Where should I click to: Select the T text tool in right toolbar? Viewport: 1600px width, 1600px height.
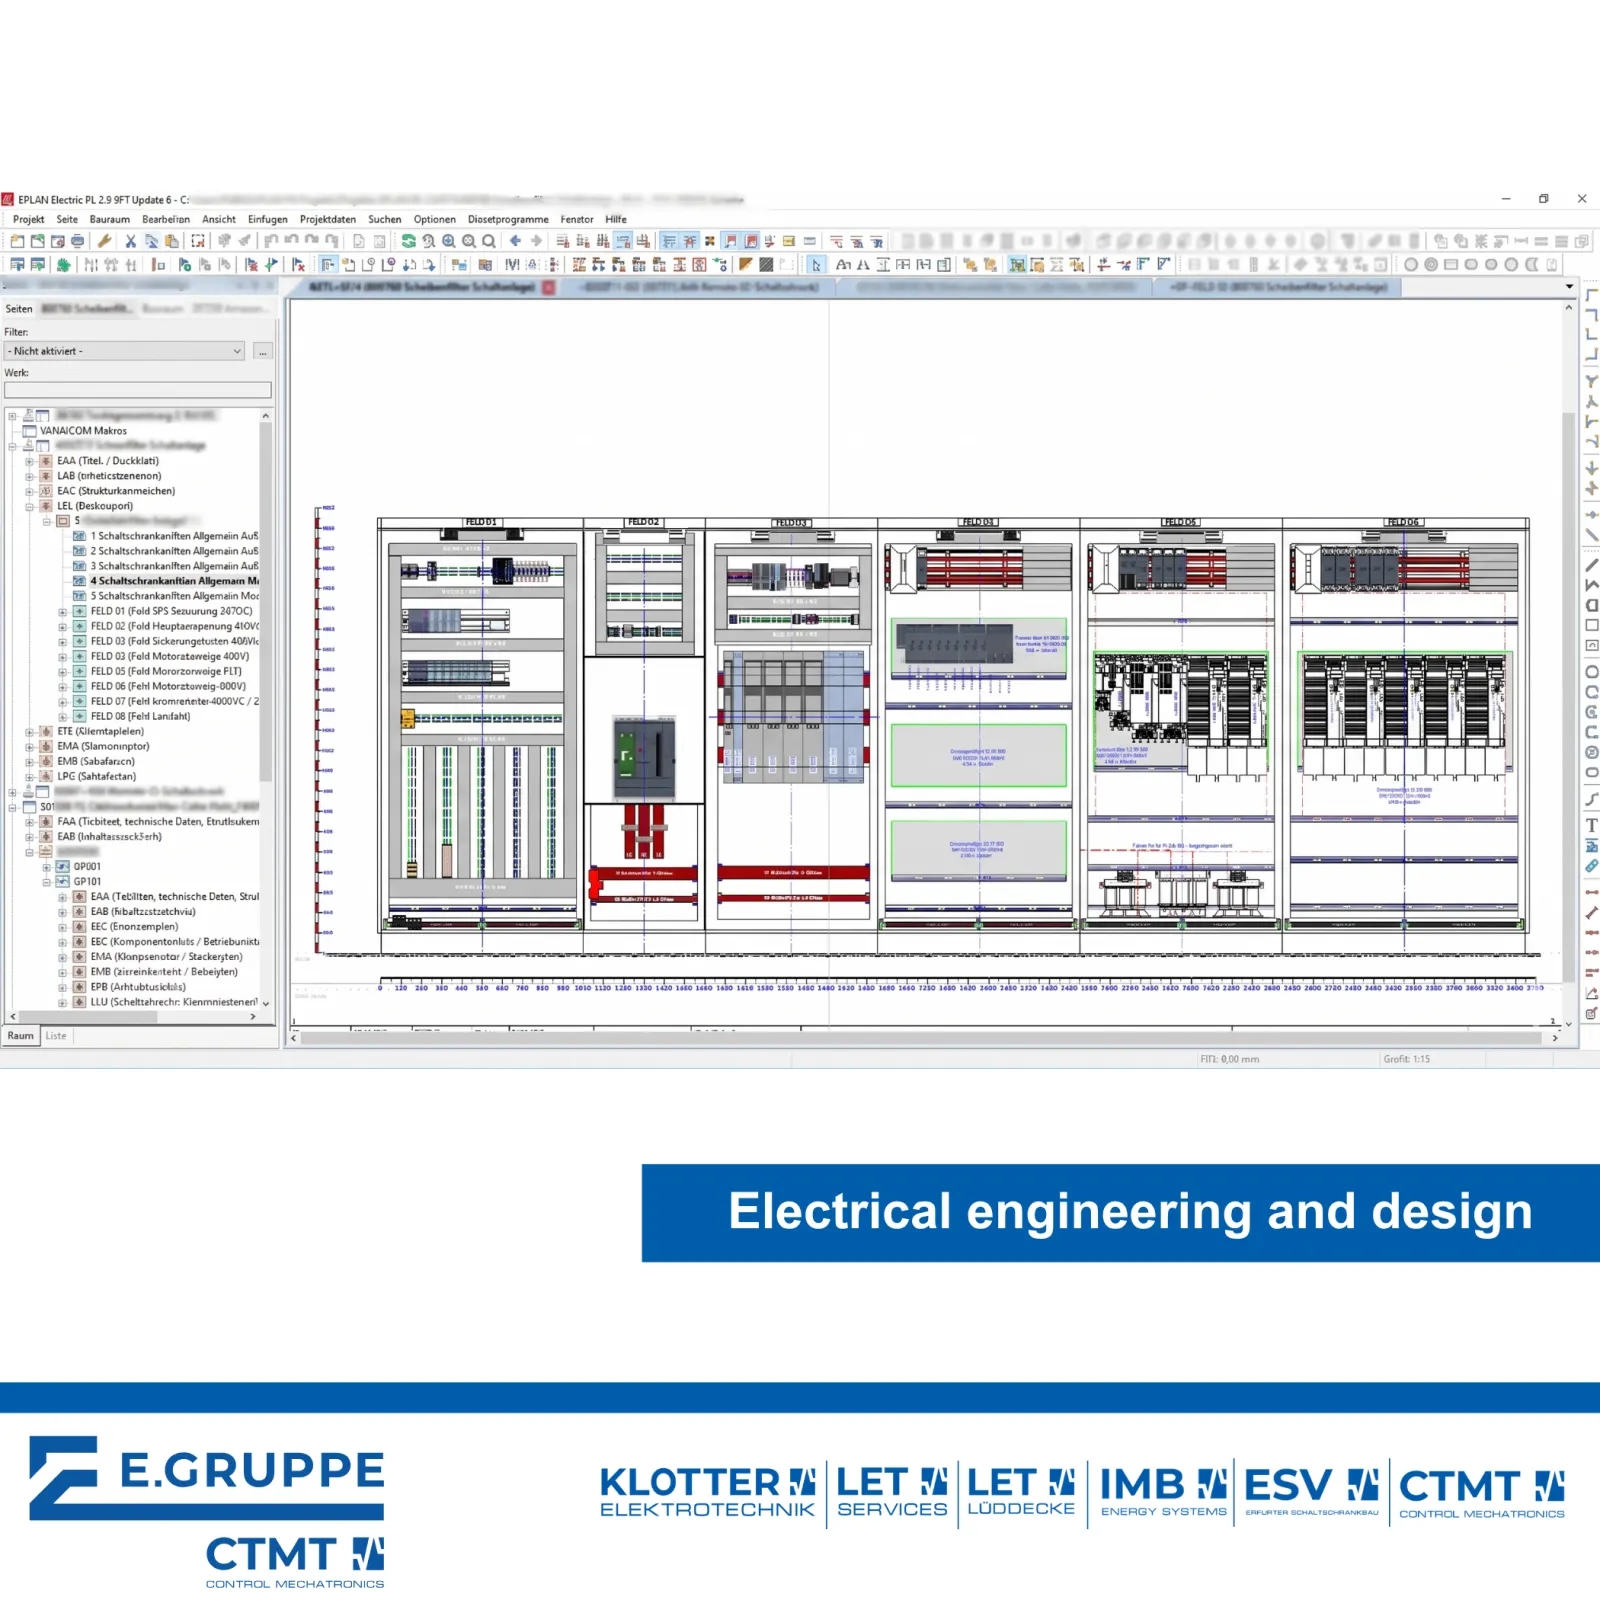click(x=1591, y=825)
